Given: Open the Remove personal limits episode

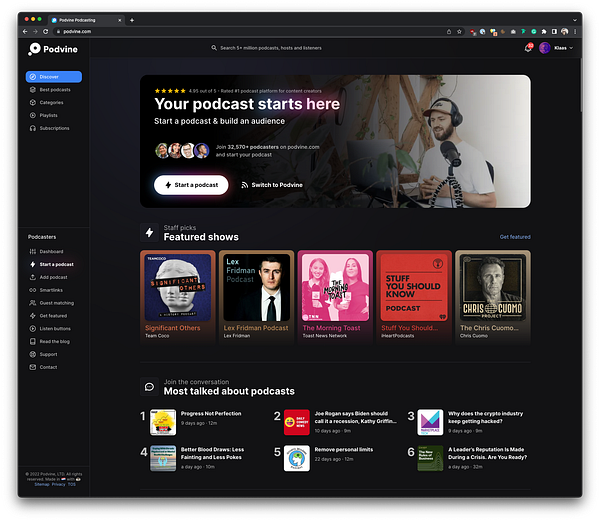Looking at the screenshot, I should coord(344,449).
